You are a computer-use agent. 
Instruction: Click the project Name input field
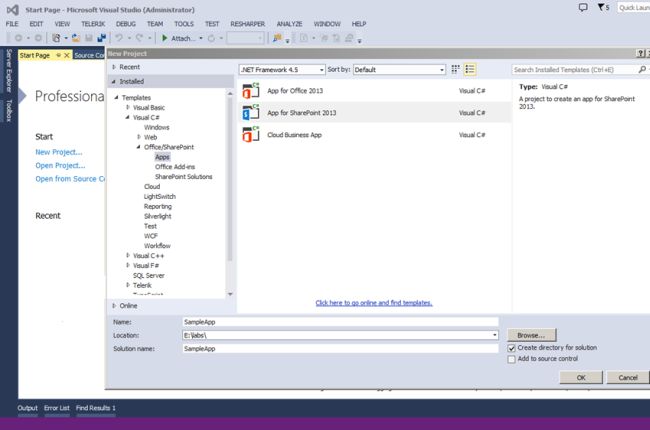340,322
